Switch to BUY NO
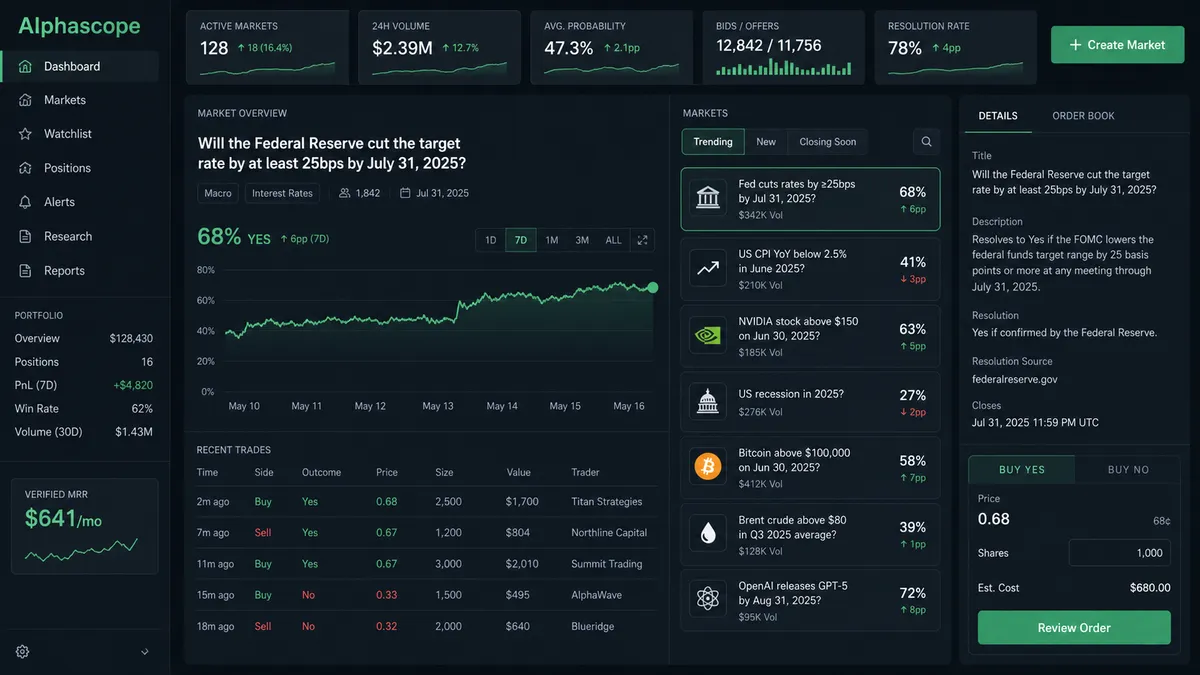Viewport: 1200px width, 675px height. [x=1128, y=470]
